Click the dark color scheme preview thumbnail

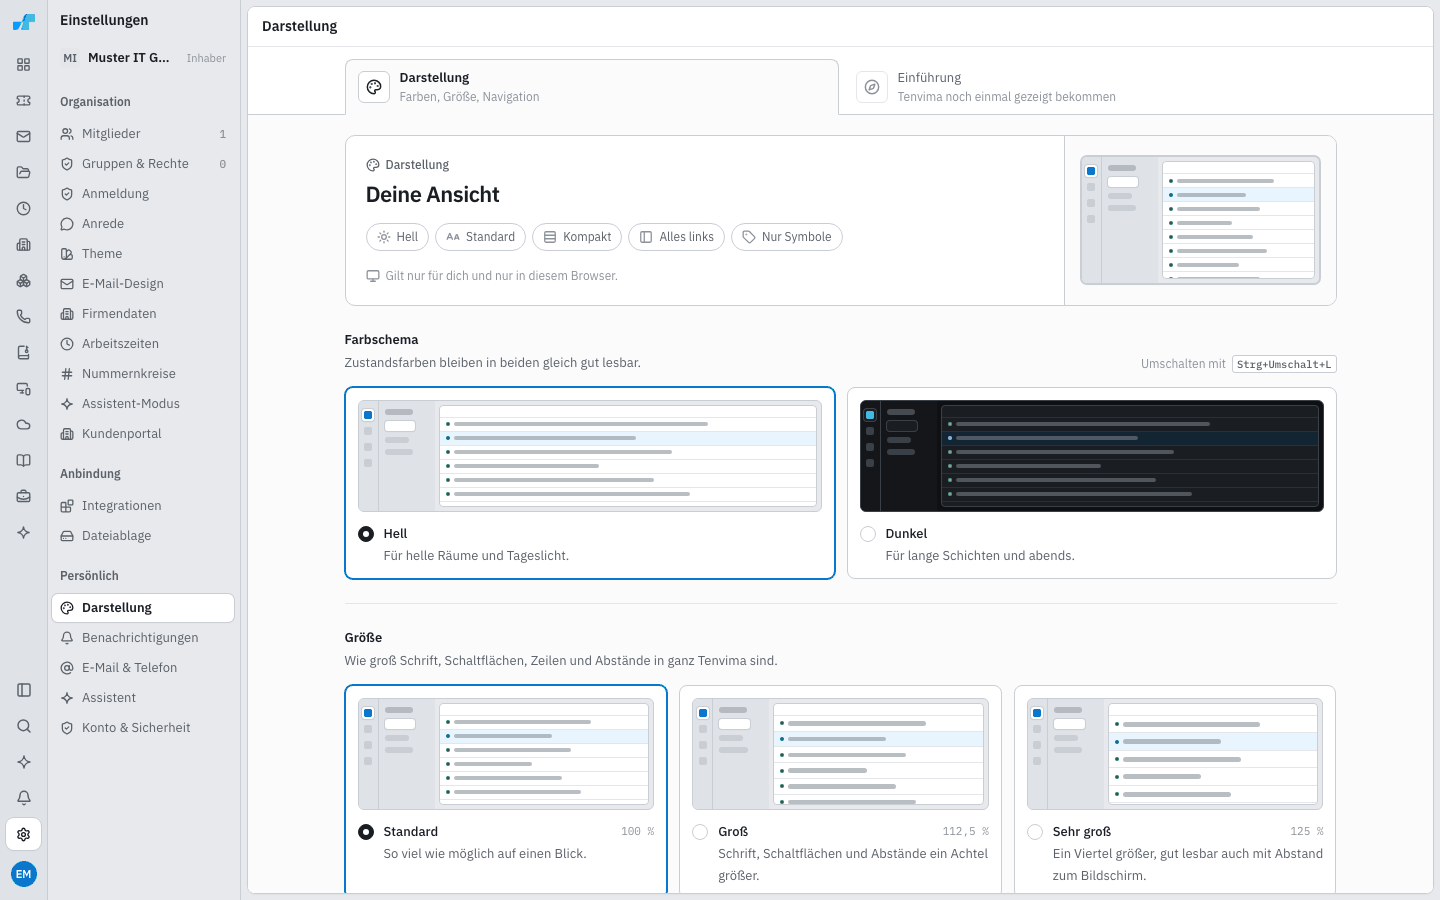(x=1092, y=456)
